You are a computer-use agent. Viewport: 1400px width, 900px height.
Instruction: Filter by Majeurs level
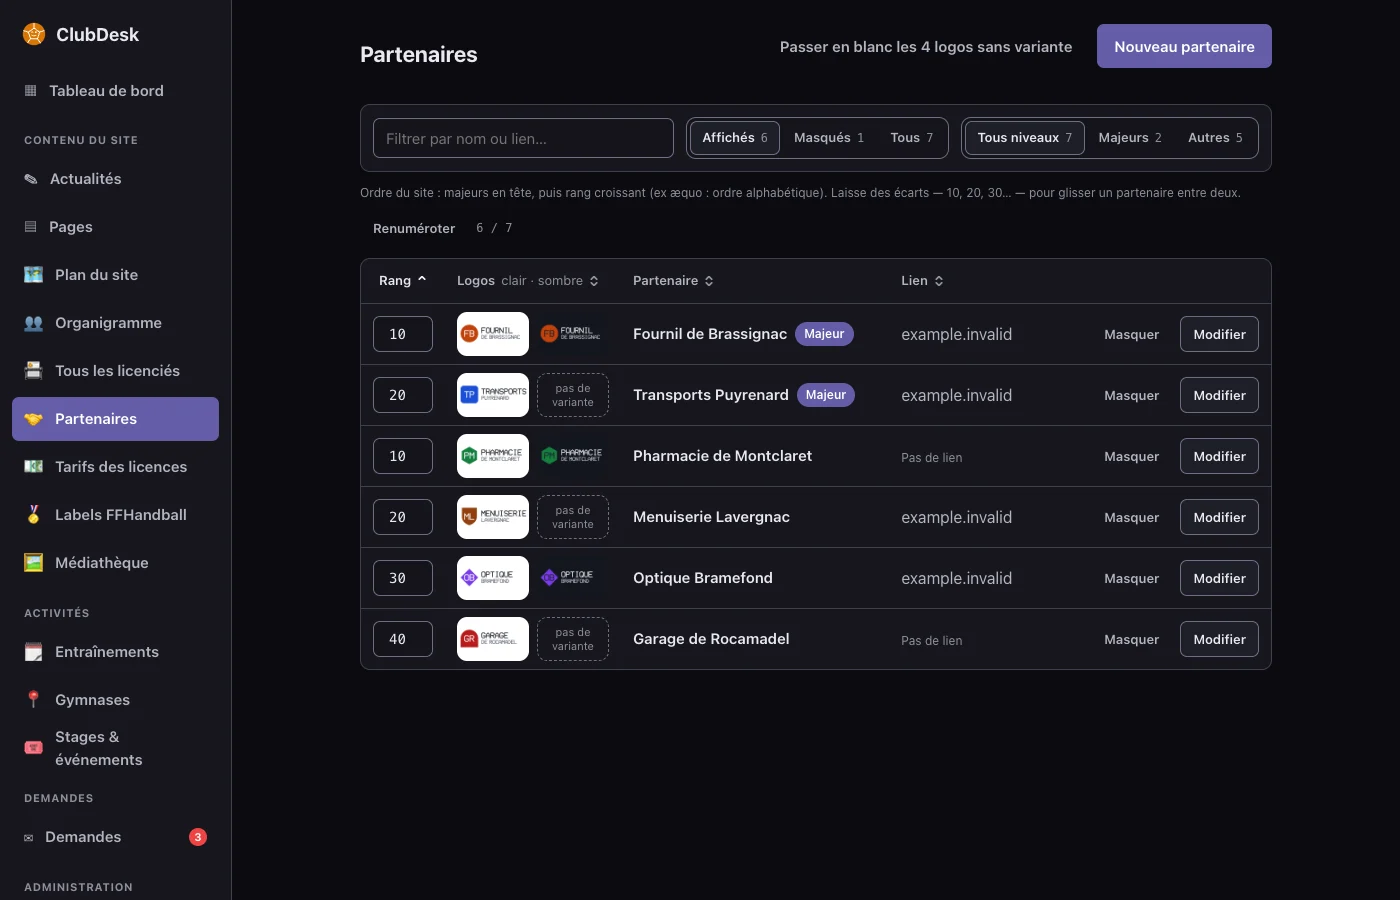[1130, 138]
